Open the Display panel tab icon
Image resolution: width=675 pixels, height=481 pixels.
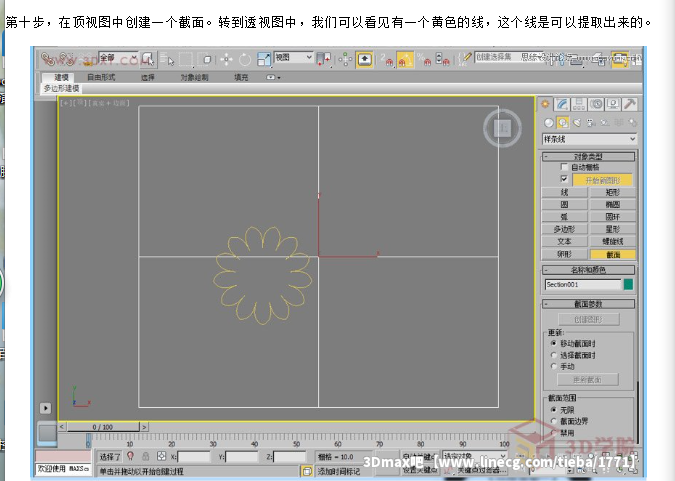pyautogui.click(x=613, y=104)
